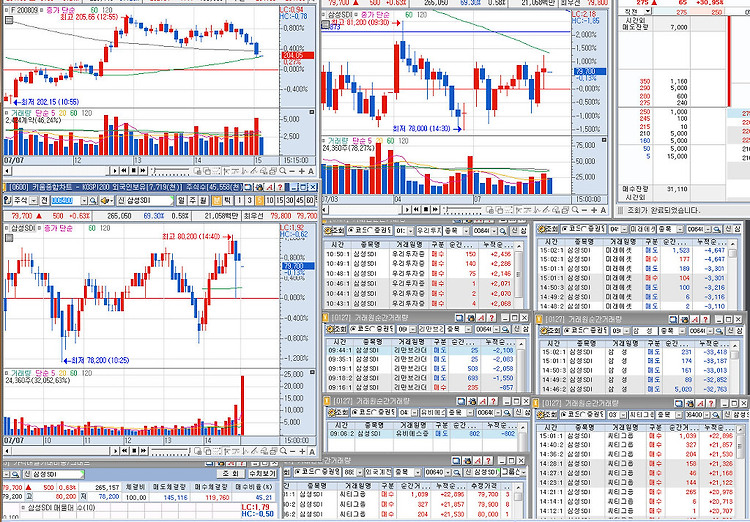Open the 종목 dropdown in bottom 외국계전 window

point(418,472)
